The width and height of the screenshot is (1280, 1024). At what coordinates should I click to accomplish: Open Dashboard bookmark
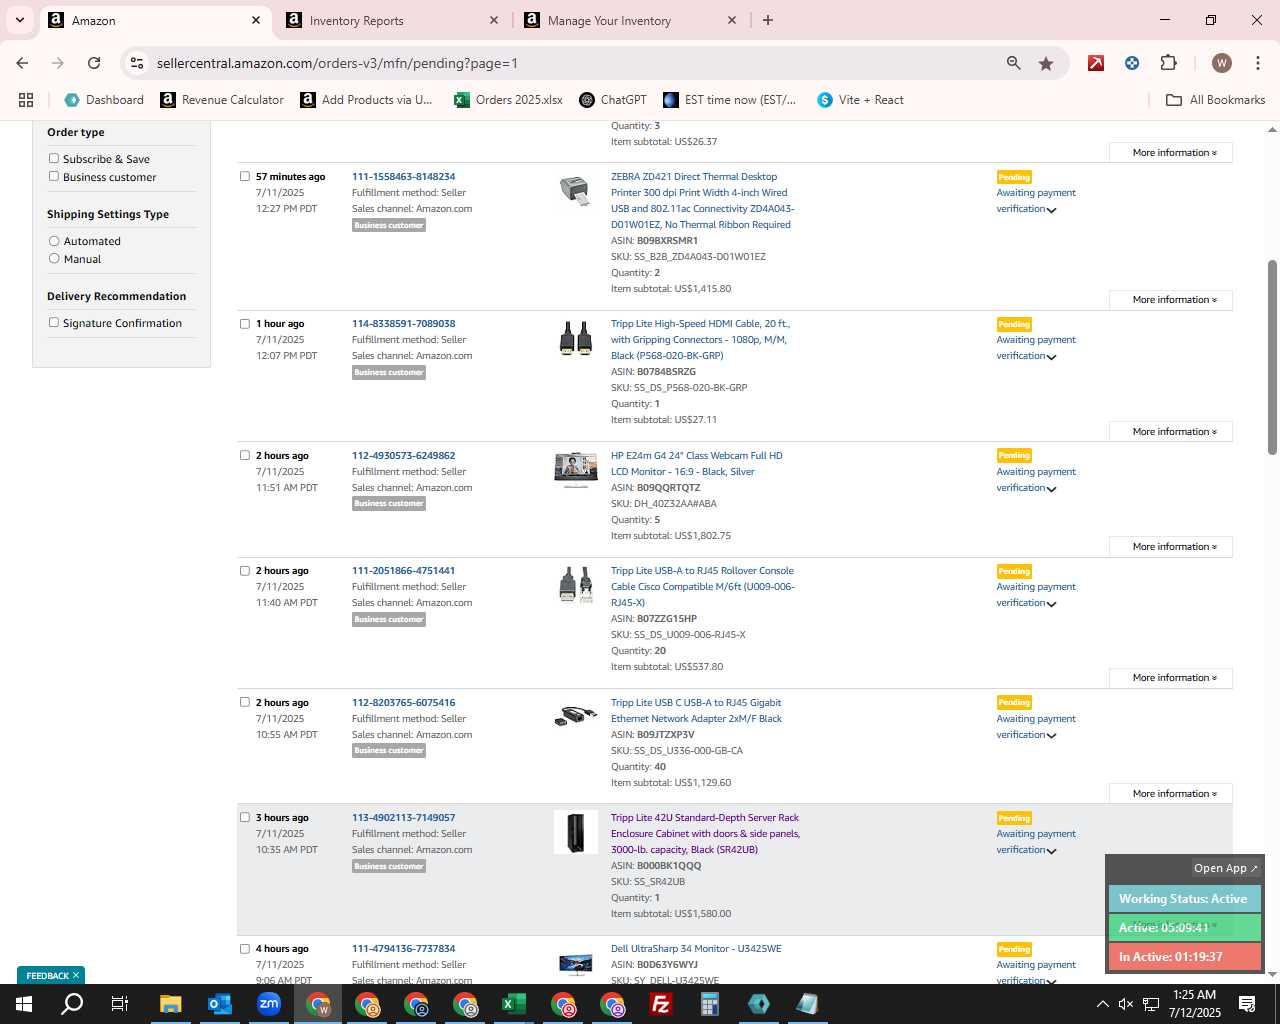(x=104, y=100)
